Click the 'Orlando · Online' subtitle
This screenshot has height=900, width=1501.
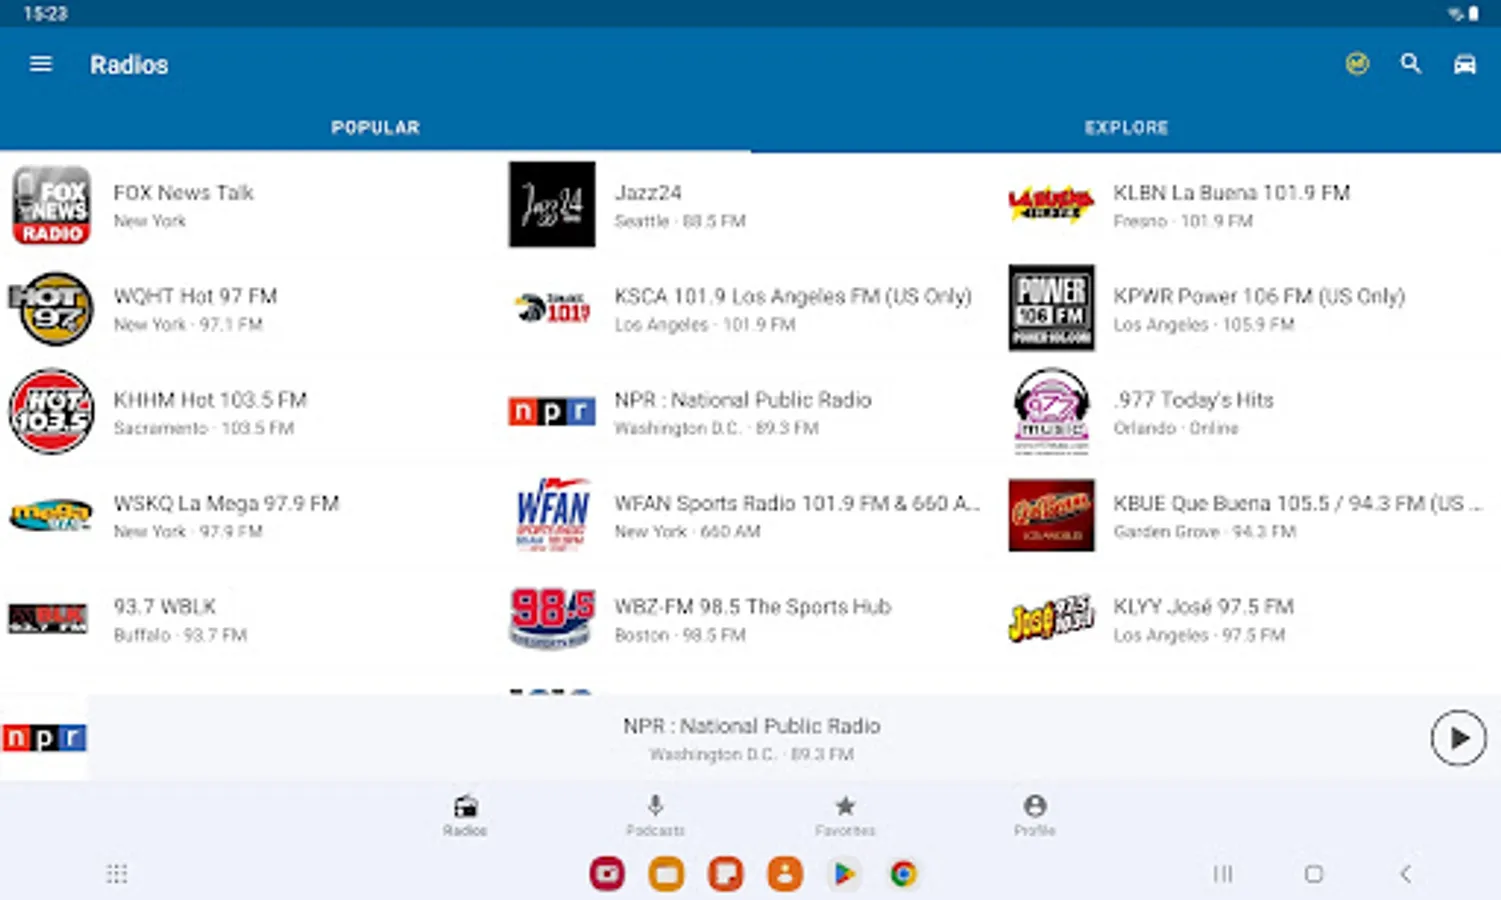tap(1176, 428)
